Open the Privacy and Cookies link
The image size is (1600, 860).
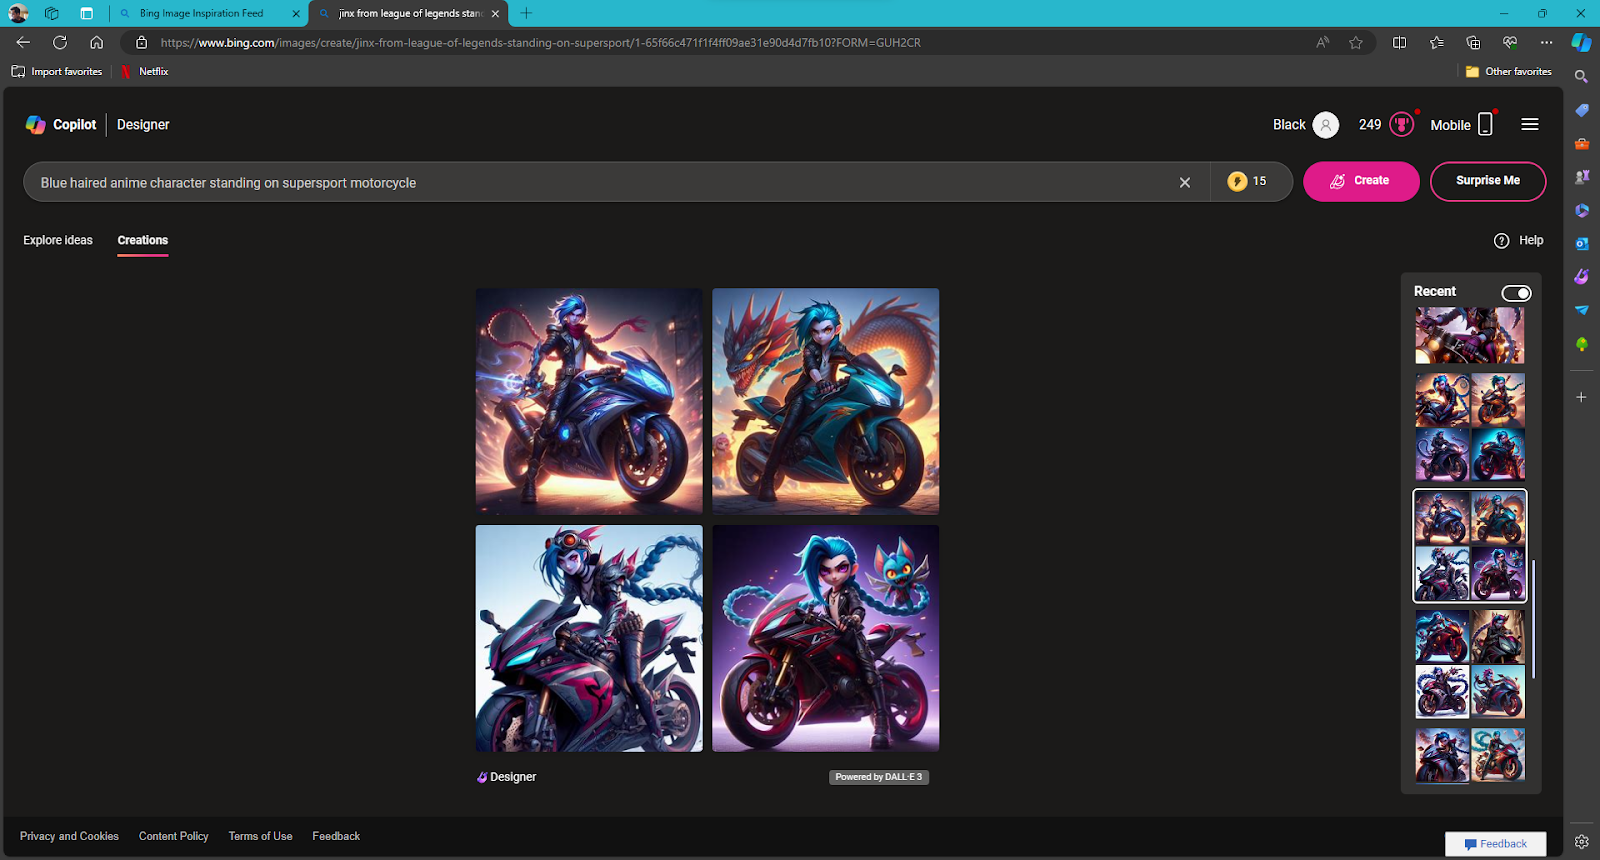pyautogui.click(x=69, y=836)
